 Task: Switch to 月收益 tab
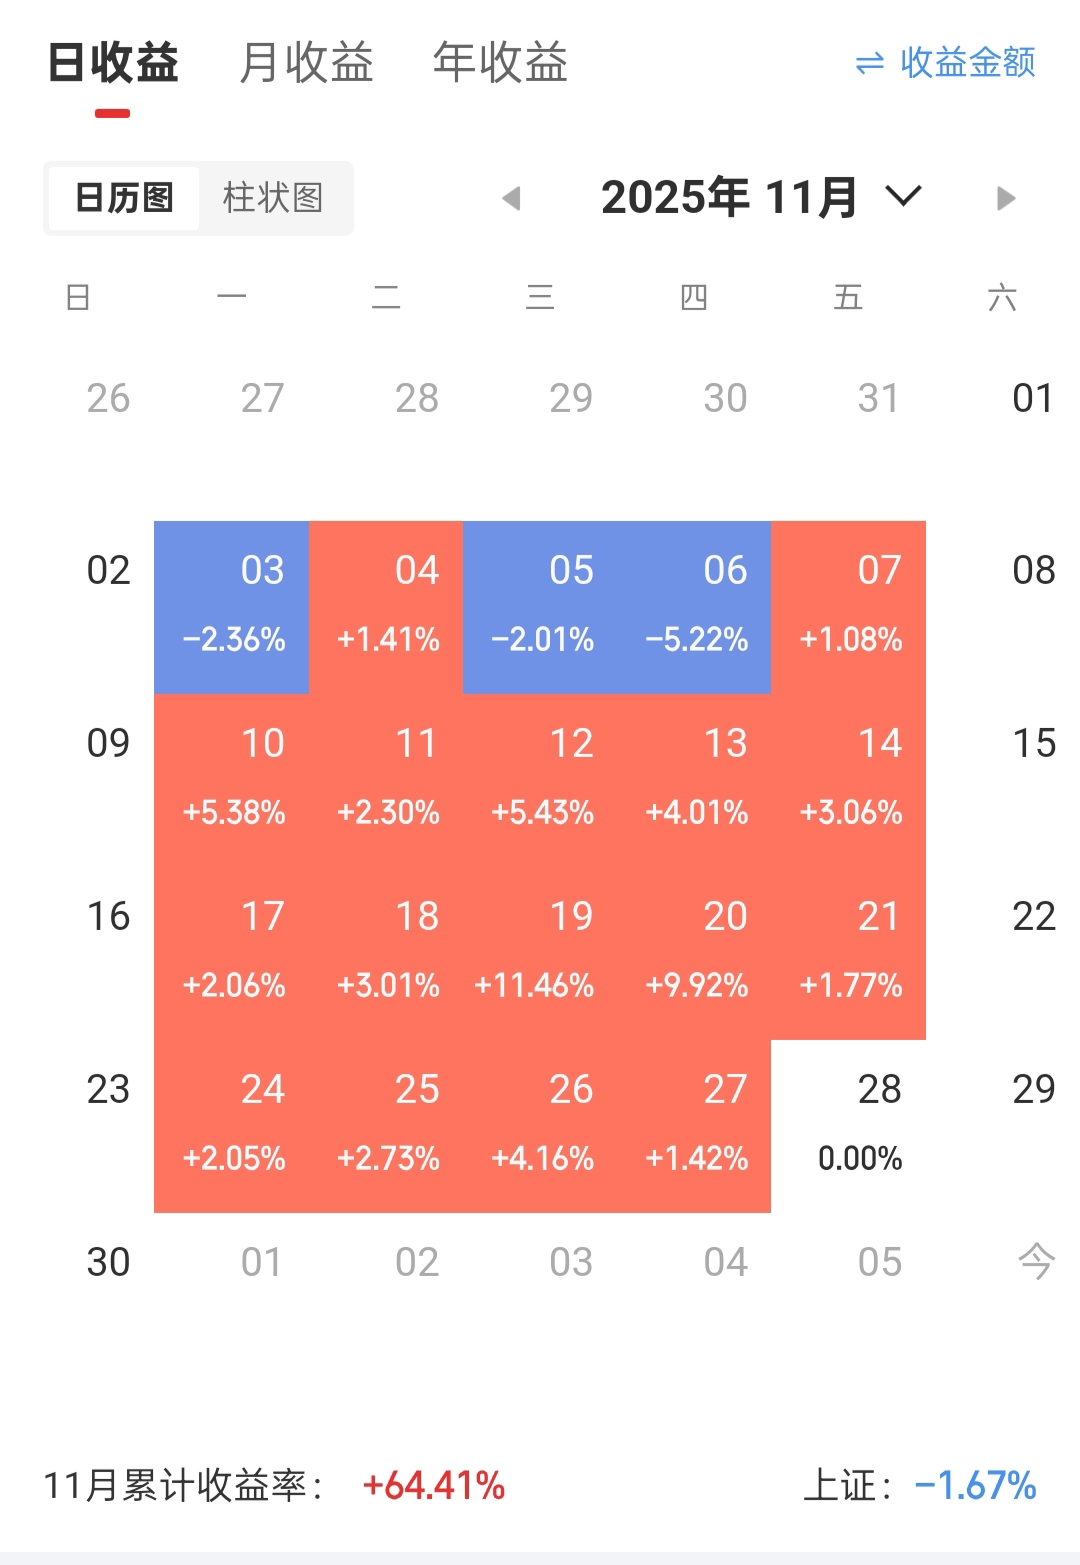306,63
